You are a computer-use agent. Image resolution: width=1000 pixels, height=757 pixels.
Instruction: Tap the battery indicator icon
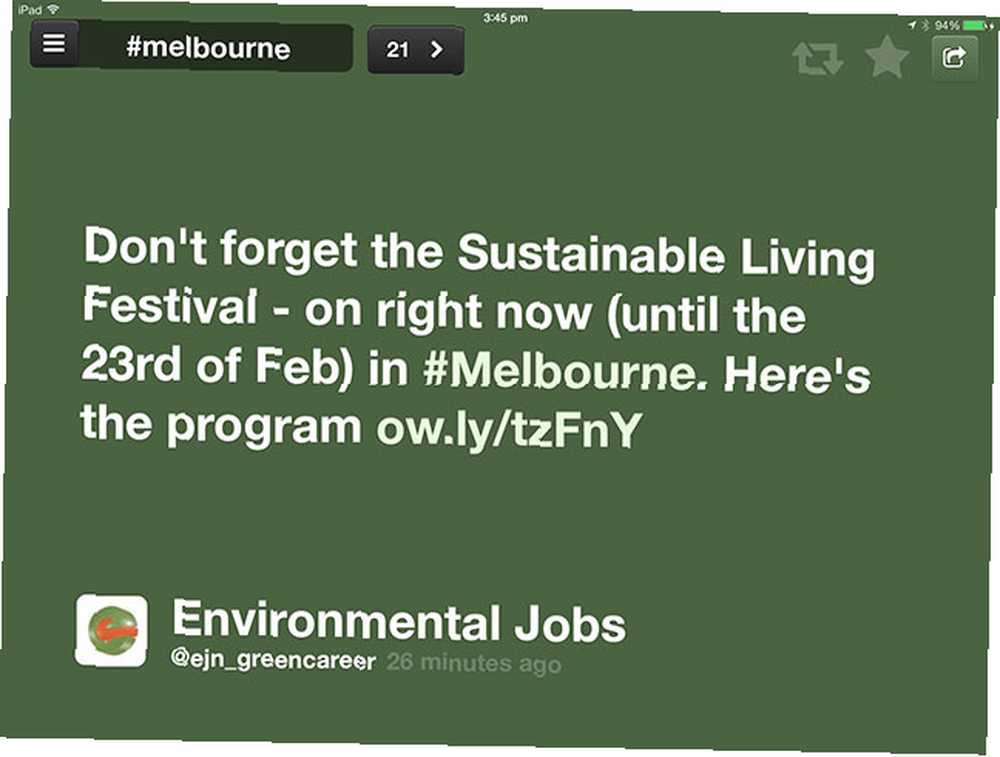(978, 26)
